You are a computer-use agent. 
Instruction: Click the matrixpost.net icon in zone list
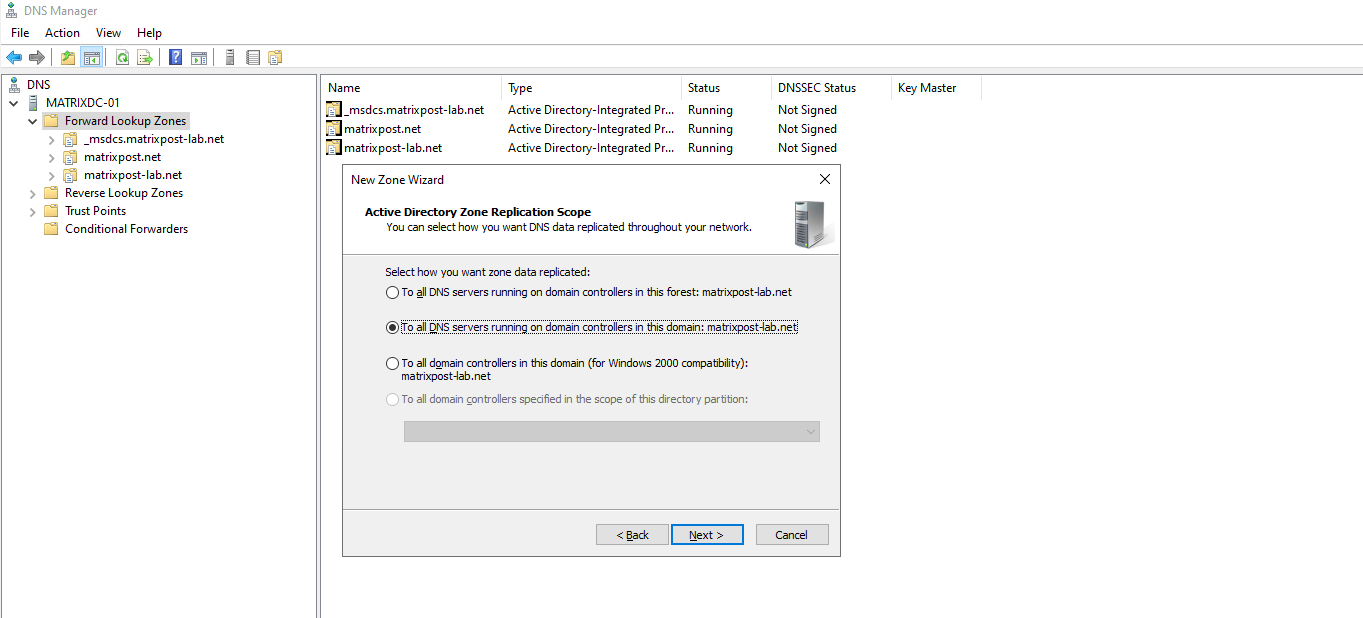[334, 129]
